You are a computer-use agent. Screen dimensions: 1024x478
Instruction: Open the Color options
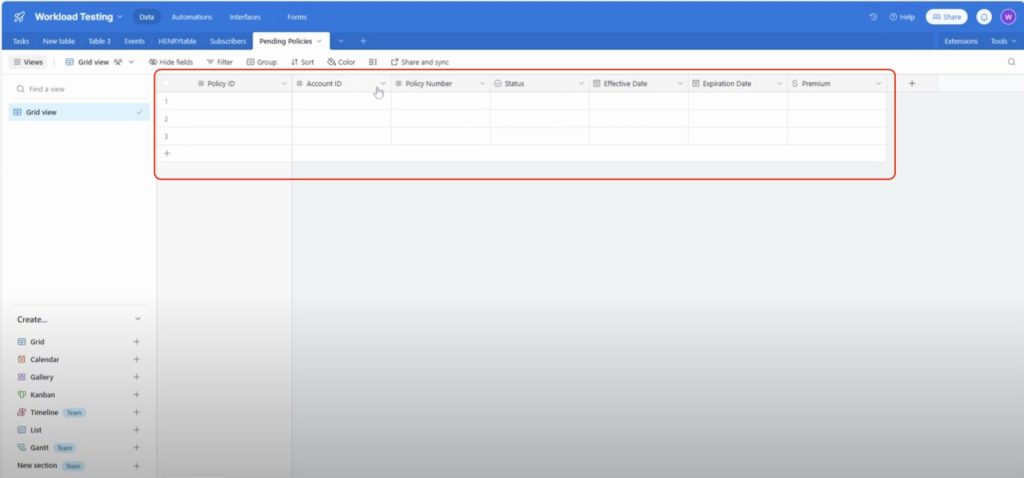tap(341, 62)
